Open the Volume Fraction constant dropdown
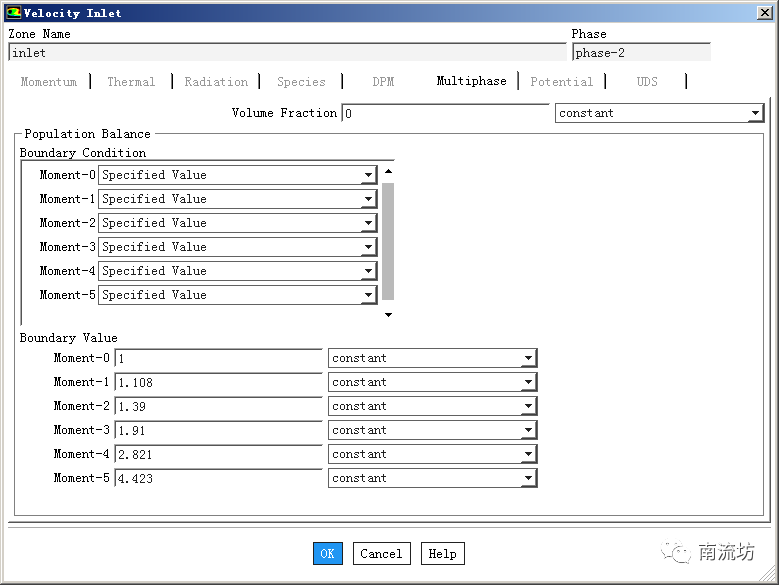This screenshot has height=585, width=779. pos(755,114)
